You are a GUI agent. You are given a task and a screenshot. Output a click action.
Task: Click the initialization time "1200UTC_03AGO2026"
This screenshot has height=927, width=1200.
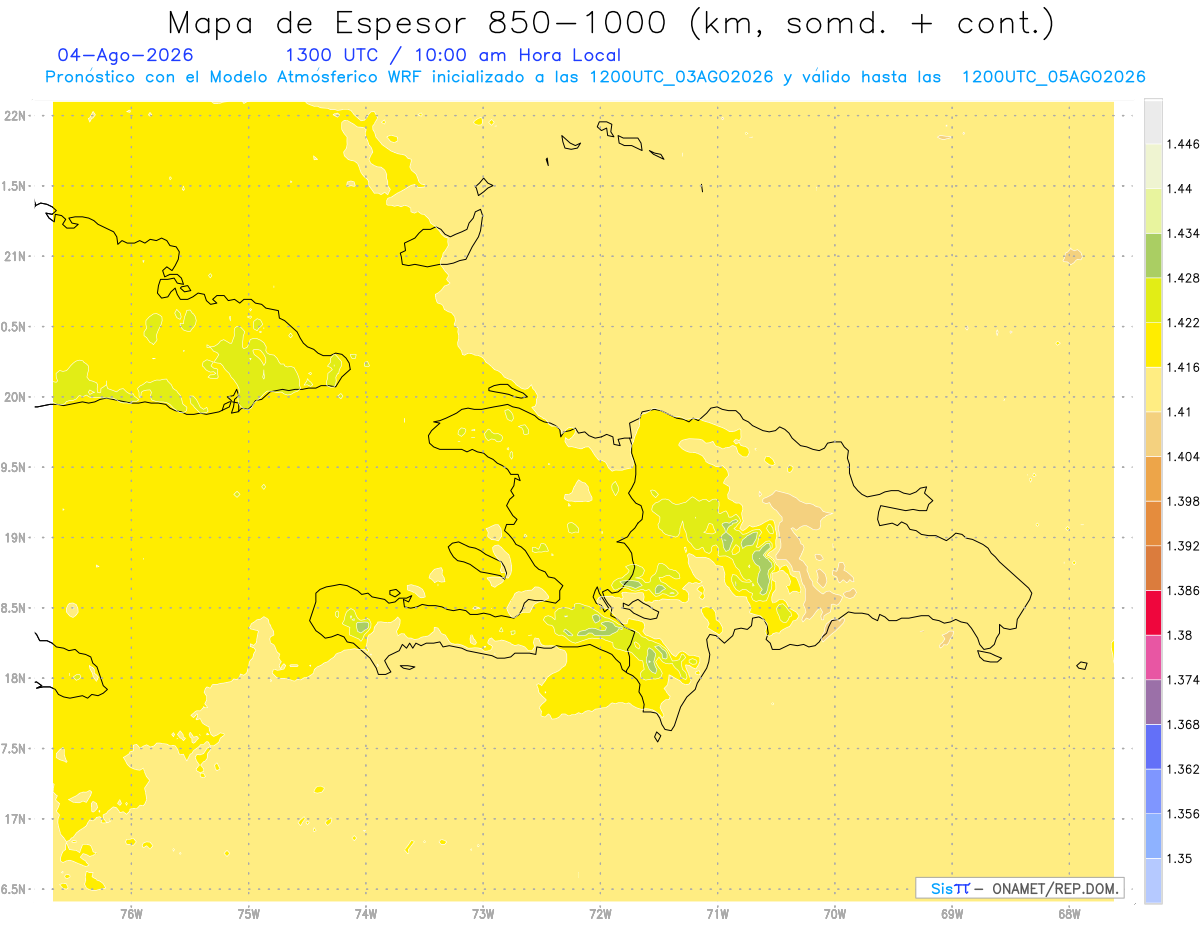[x=681, y=77]
